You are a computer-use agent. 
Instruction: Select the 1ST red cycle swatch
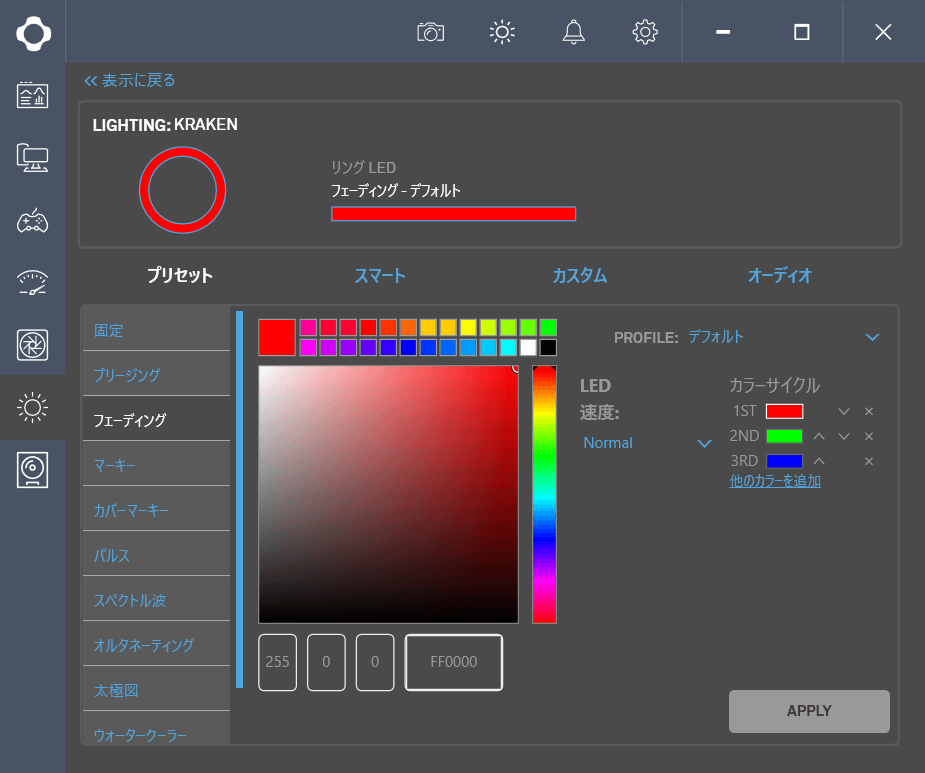[784, 411]
